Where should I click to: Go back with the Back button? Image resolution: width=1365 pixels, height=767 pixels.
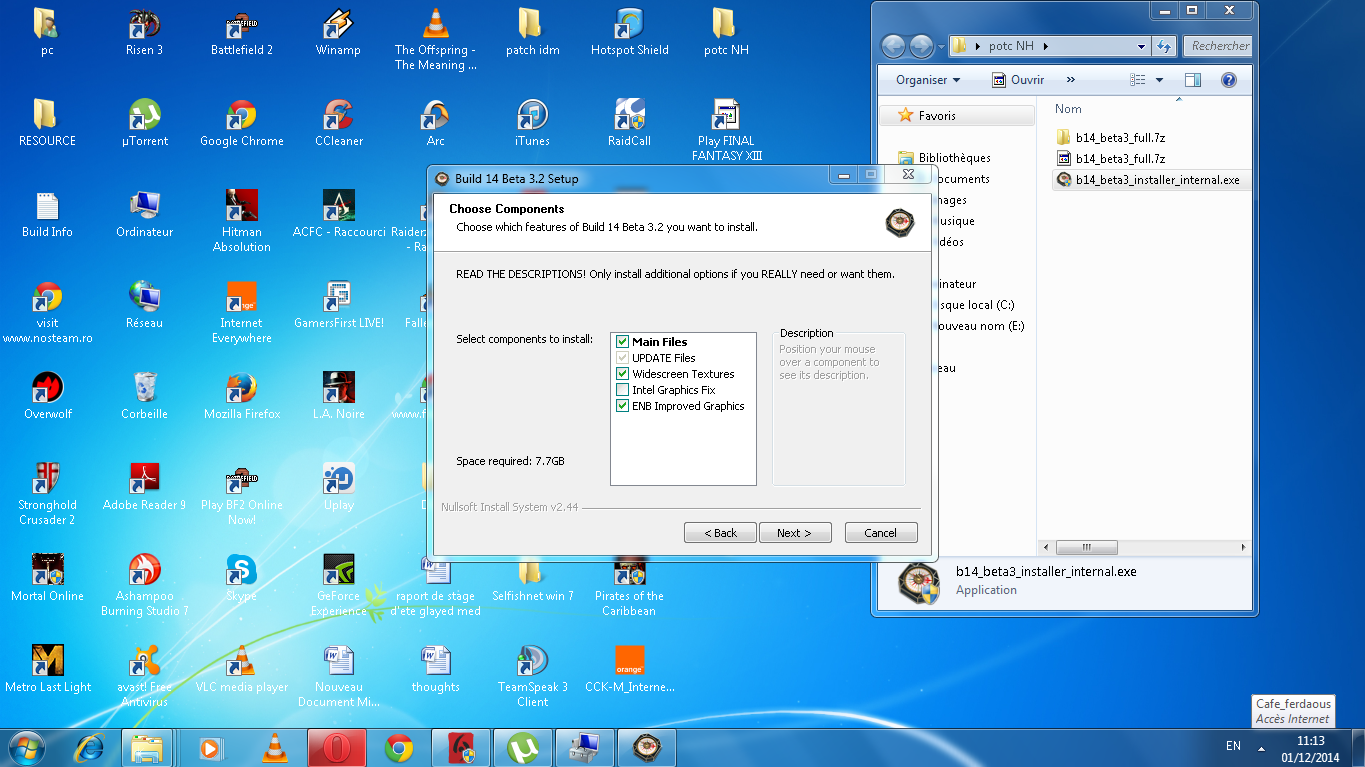(x=720, y=533)
